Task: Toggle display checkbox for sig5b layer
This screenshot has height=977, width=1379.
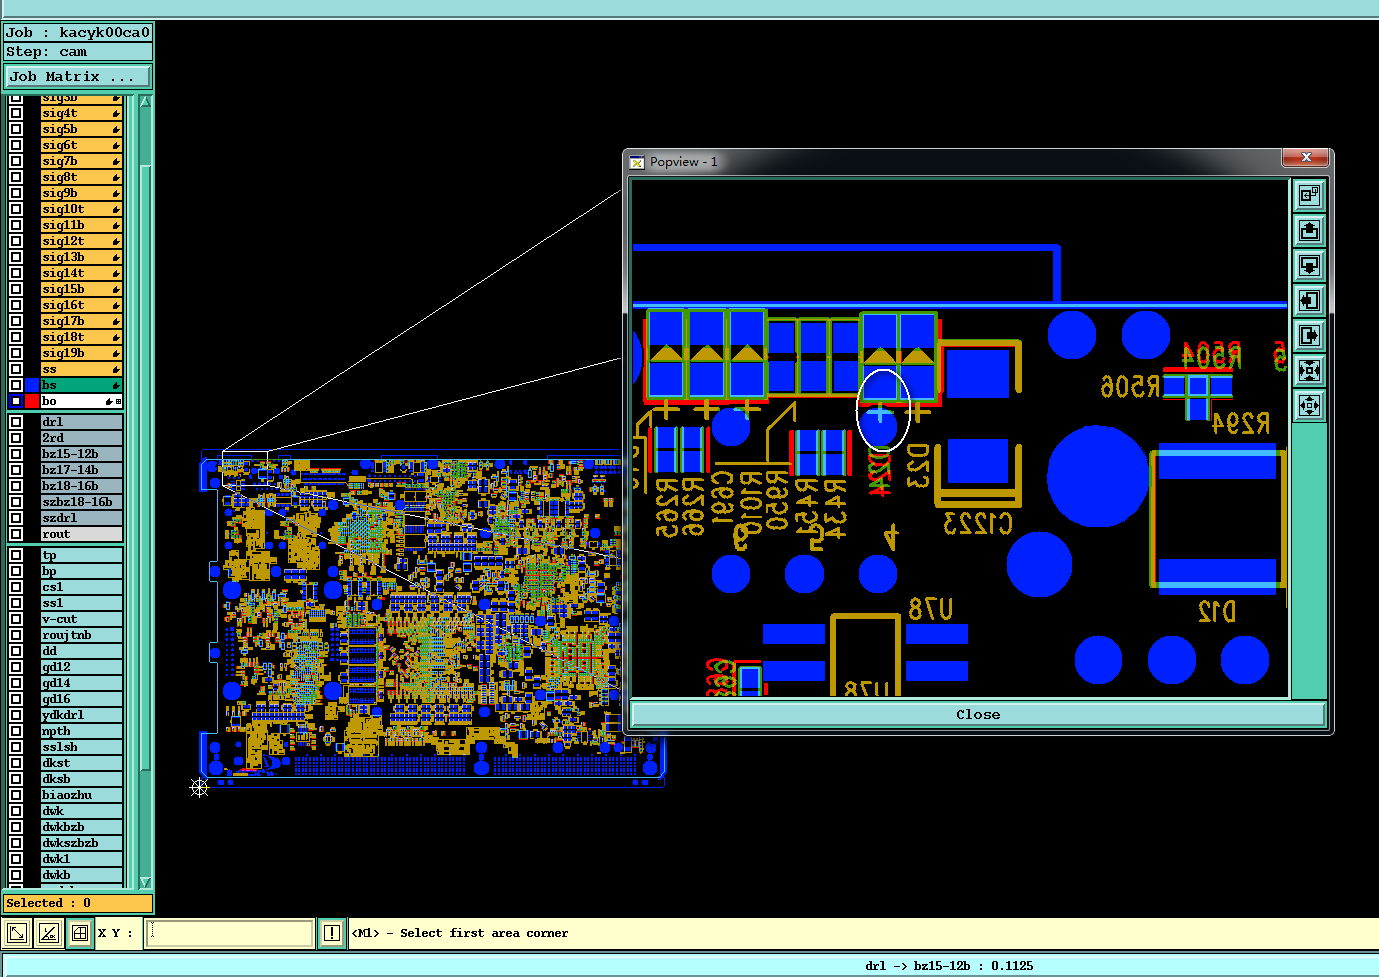Action: [x=16, y=129]
